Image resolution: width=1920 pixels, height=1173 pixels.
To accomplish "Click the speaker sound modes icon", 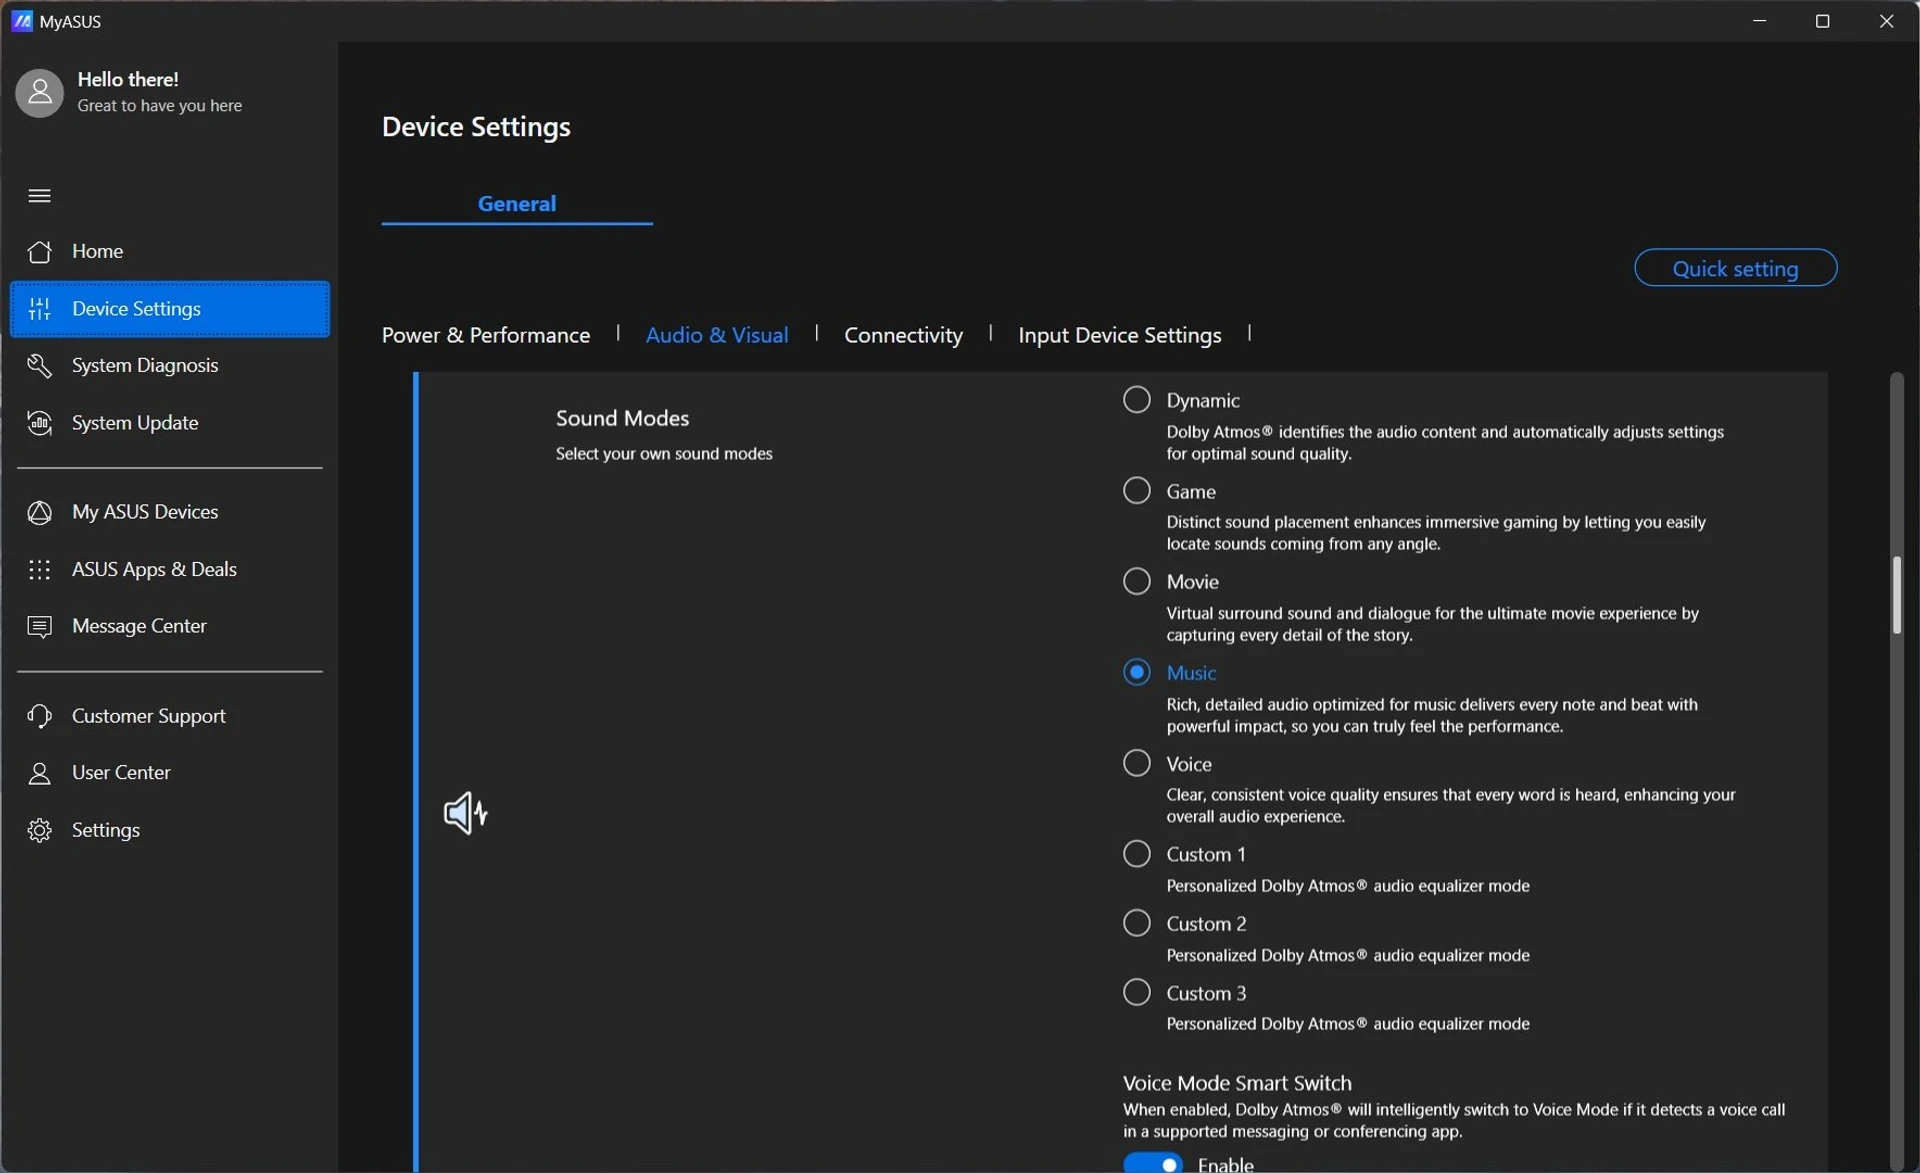I will (x=465, y=813).
